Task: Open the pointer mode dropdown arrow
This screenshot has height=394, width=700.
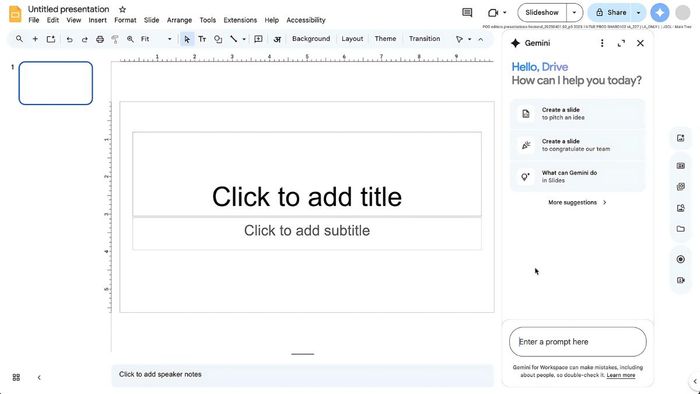Action: click(x=469, y=39)
